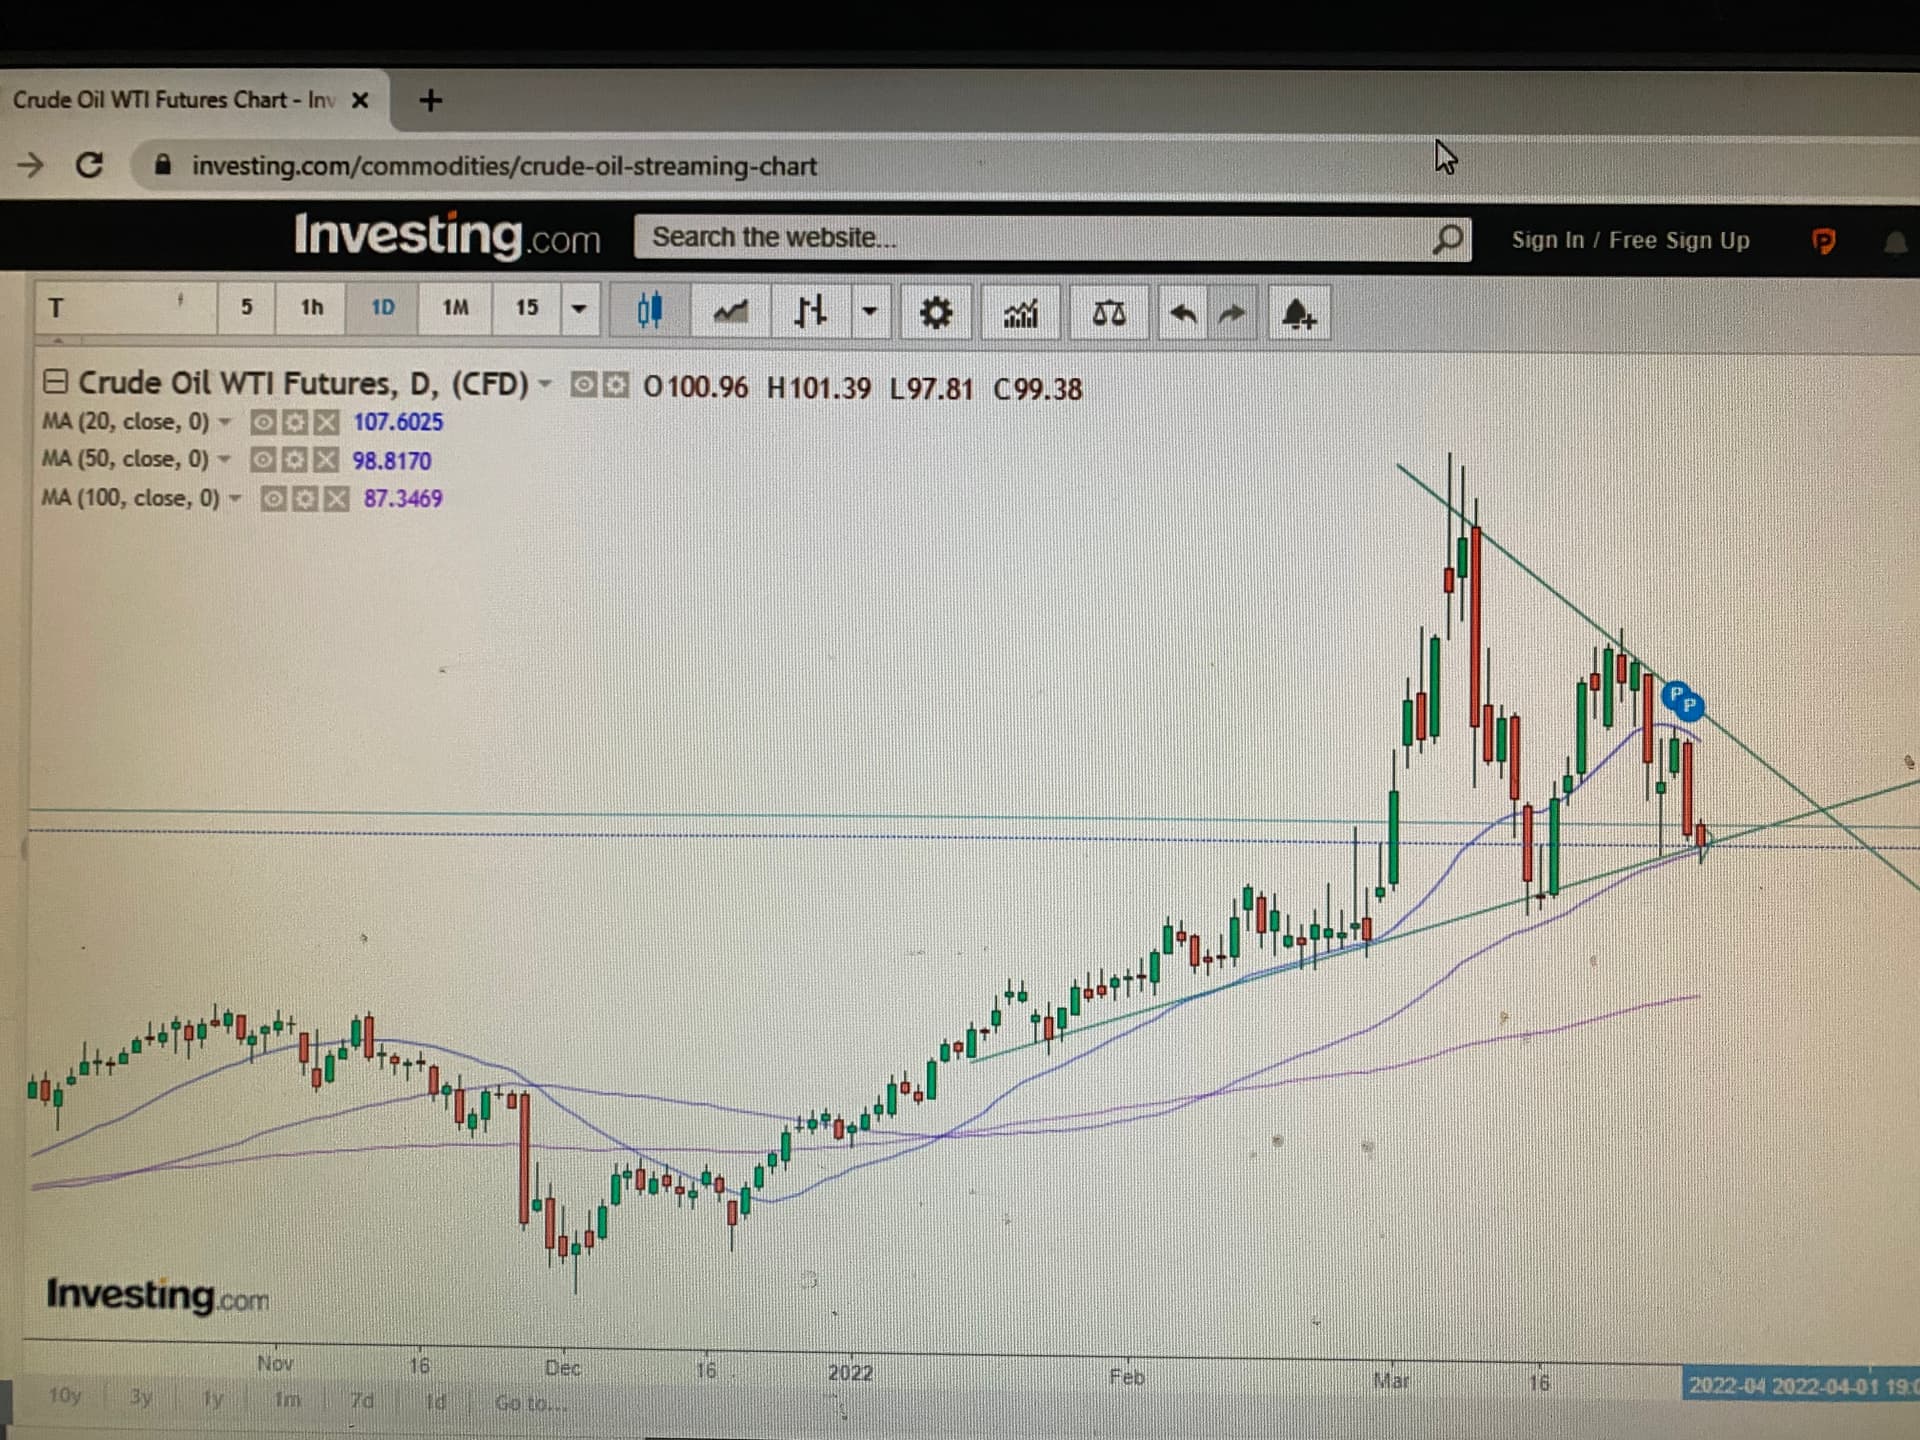Switch to Crude Oil WTI Futures Chart browser tab

[x=172, y=100]
